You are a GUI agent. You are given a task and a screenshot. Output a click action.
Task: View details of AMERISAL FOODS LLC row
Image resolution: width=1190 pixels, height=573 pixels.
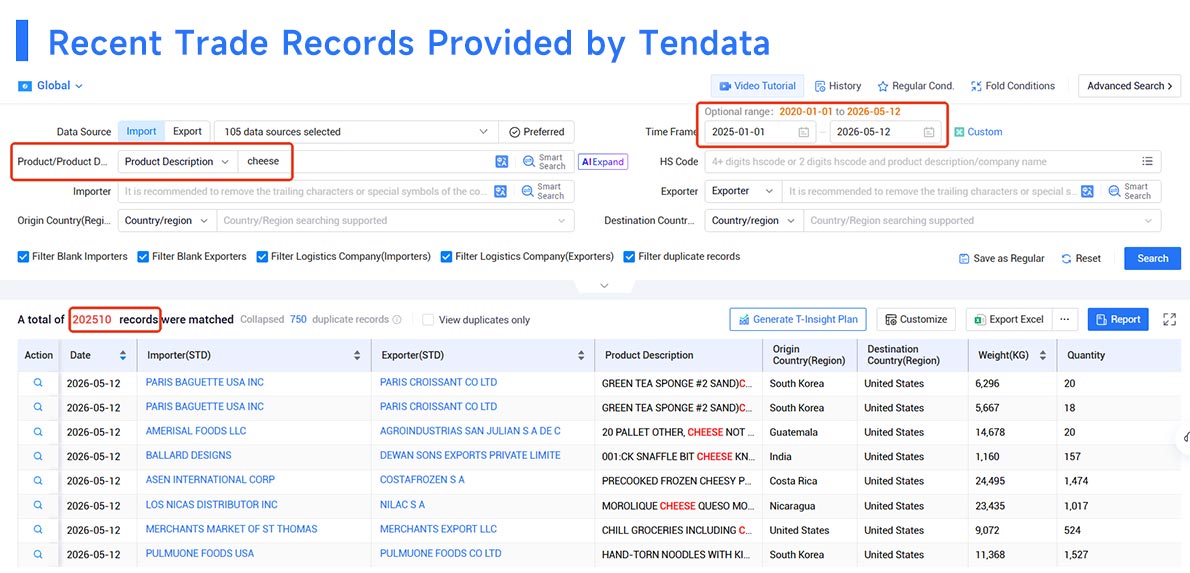point(38,432)
